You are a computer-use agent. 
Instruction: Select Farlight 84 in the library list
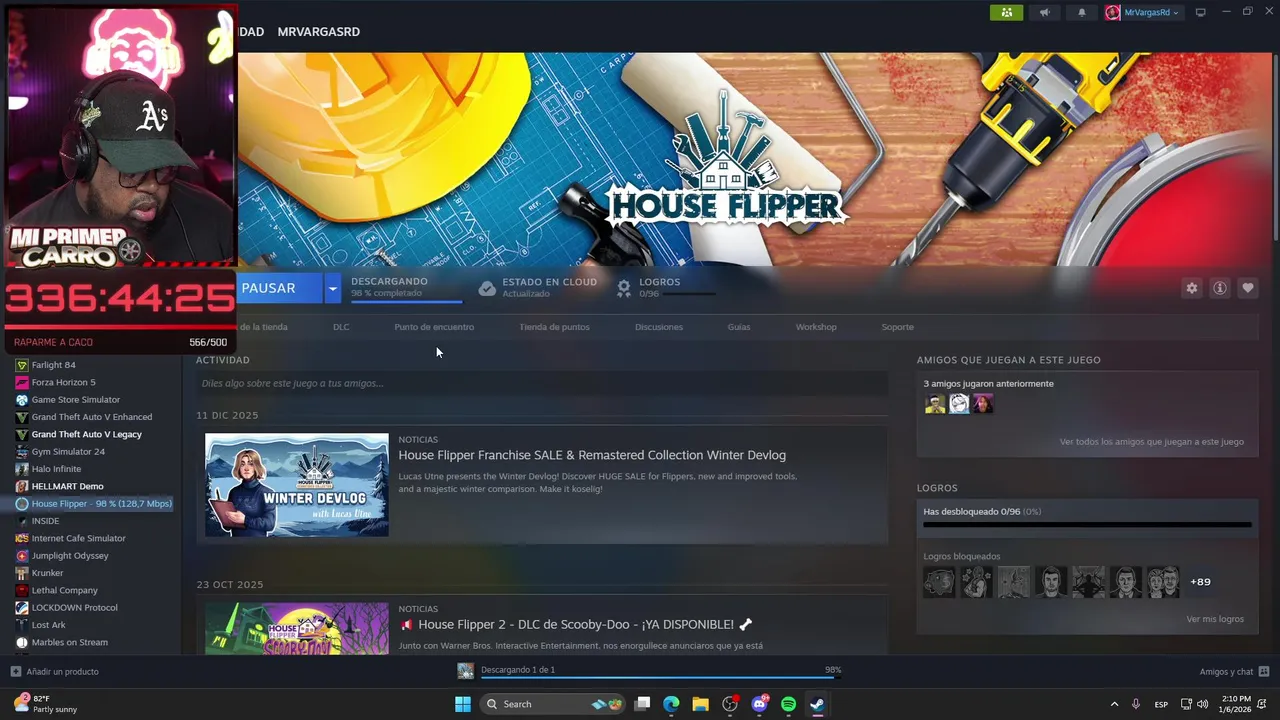pyautogui.click(x=53, y=365)
